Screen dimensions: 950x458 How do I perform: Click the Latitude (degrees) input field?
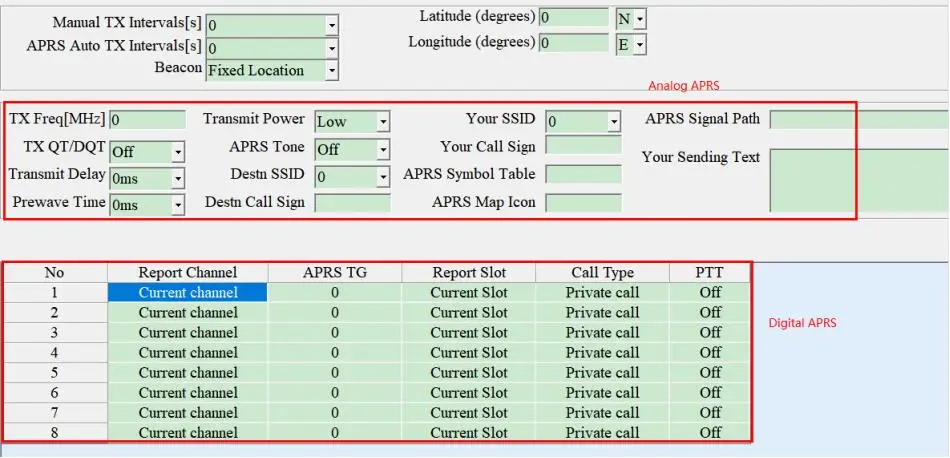(574, 17)
